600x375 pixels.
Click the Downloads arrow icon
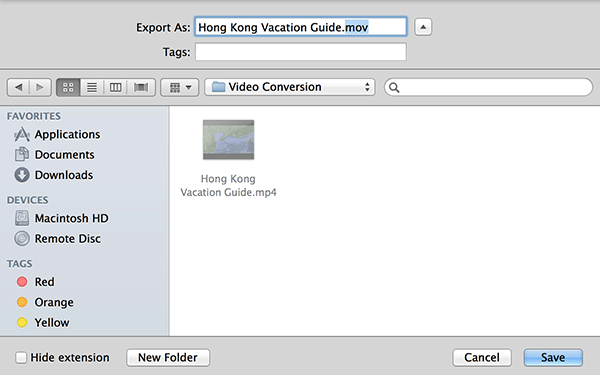click(22, 175)
